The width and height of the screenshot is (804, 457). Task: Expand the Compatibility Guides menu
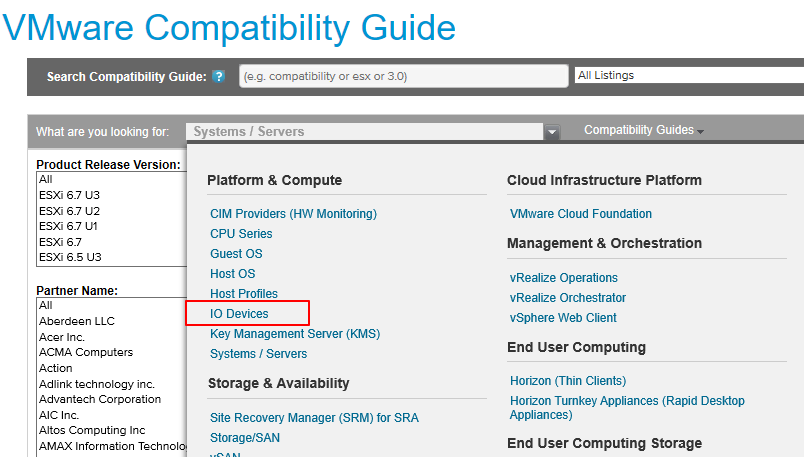pyautogui.click(x=644, y=130)
